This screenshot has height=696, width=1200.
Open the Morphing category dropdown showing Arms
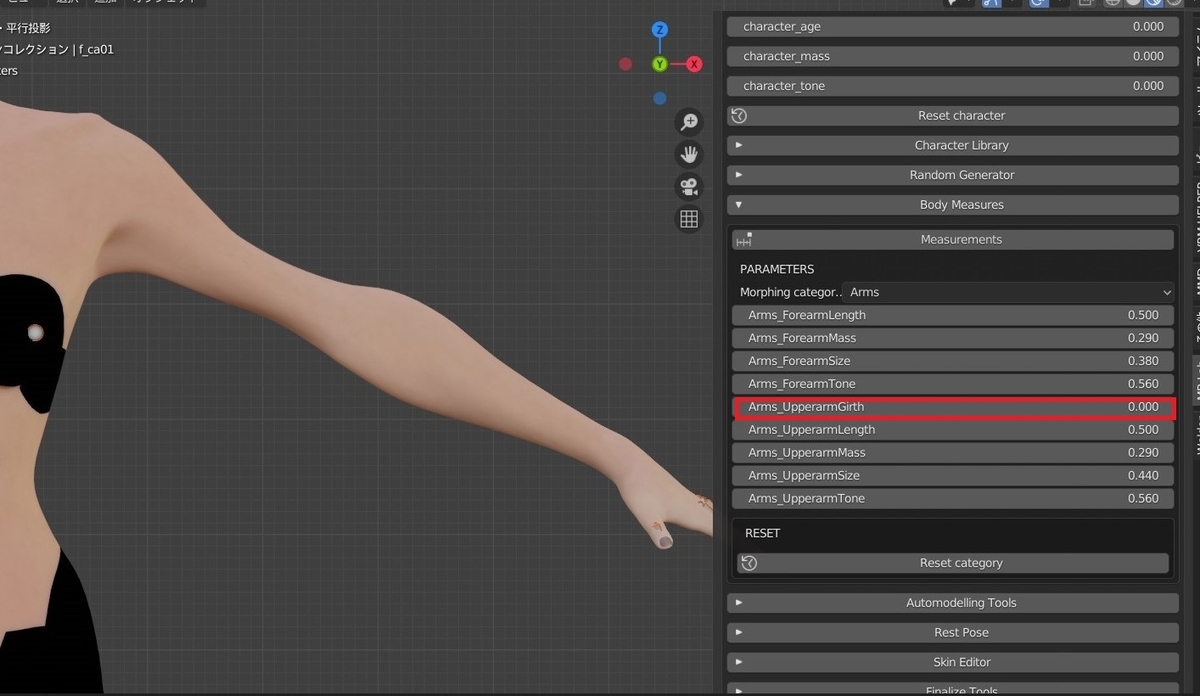click(x=1008, y=292)
